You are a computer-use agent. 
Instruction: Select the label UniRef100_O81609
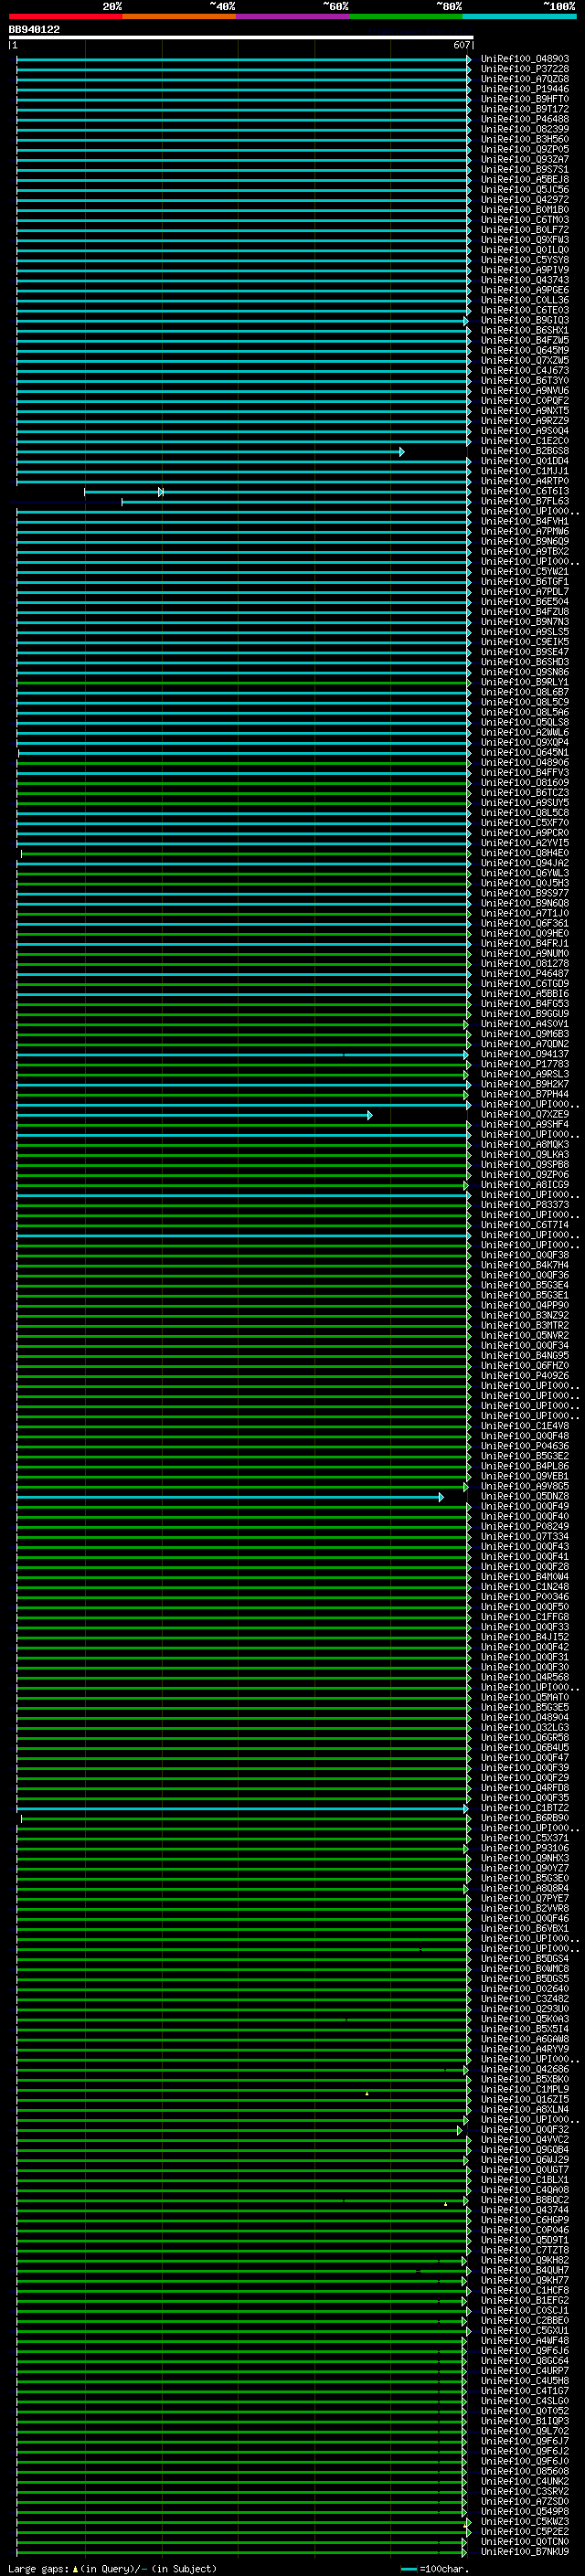(524, 782)
